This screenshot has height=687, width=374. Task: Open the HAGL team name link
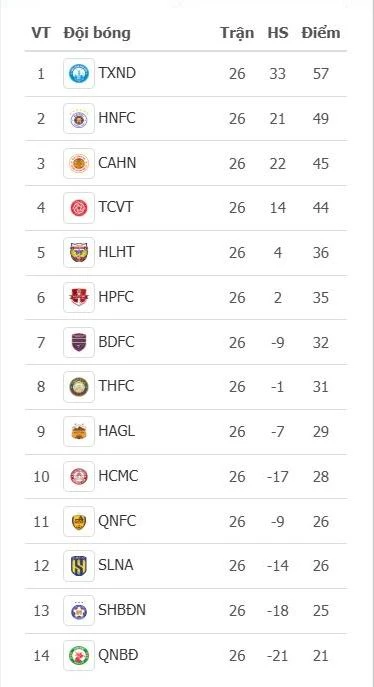pyautogui.click(x=116, y=431)
